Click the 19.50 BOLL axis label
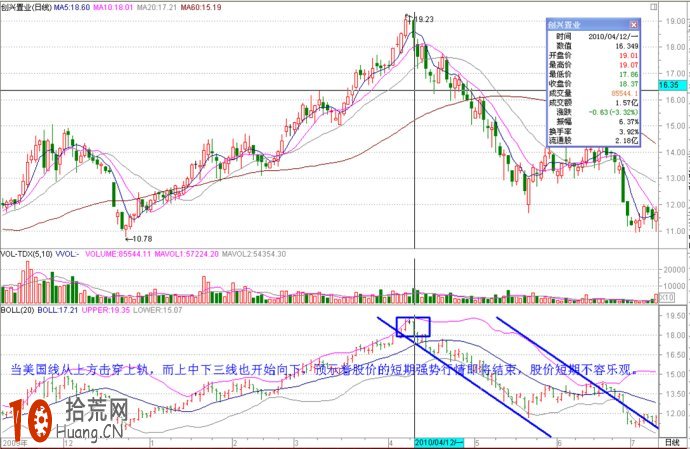This screenshot has height=449, width=690. point(675,316)
